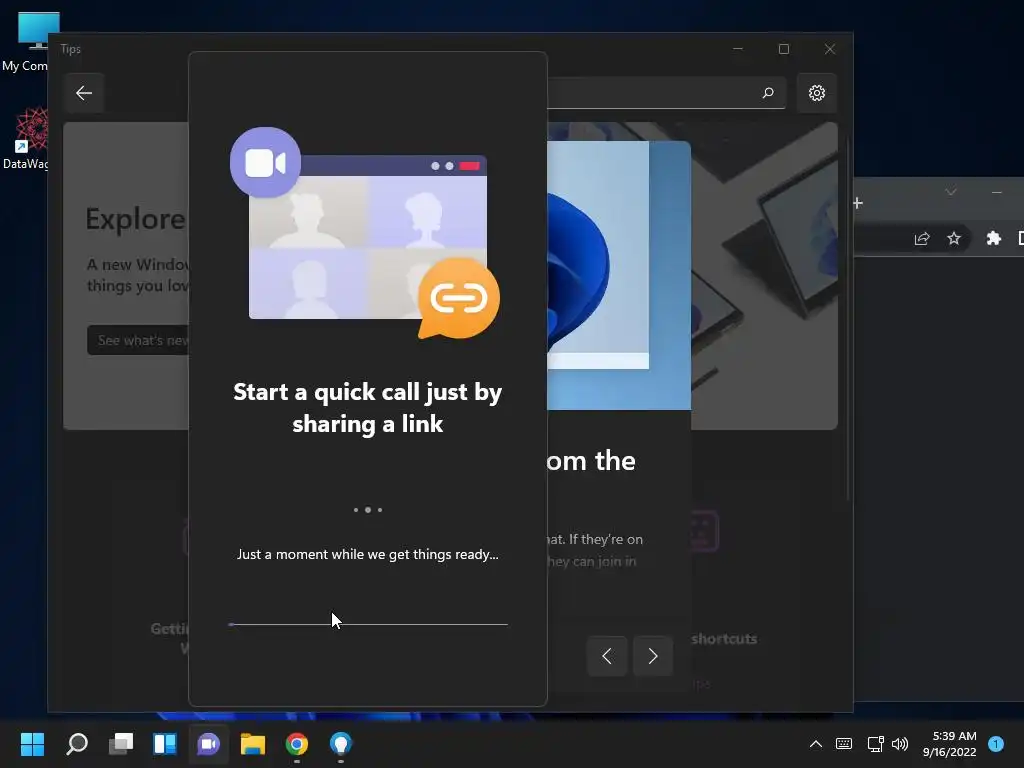
Task: Switch to Tips app taskbar icon
Action: pos(340,744)
